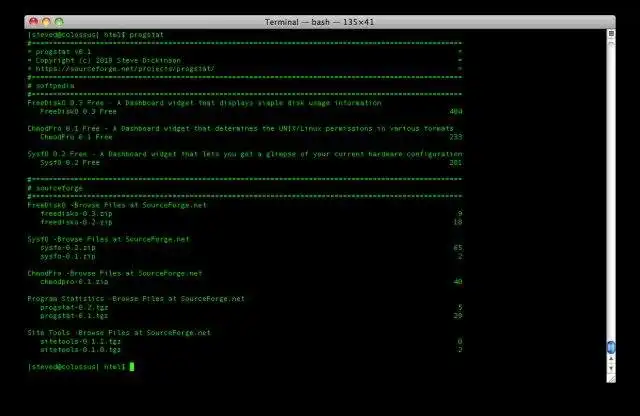Minimize the Terminal window with yellow button
Viewport: 640px width, 416px height.
coord(46,22)
